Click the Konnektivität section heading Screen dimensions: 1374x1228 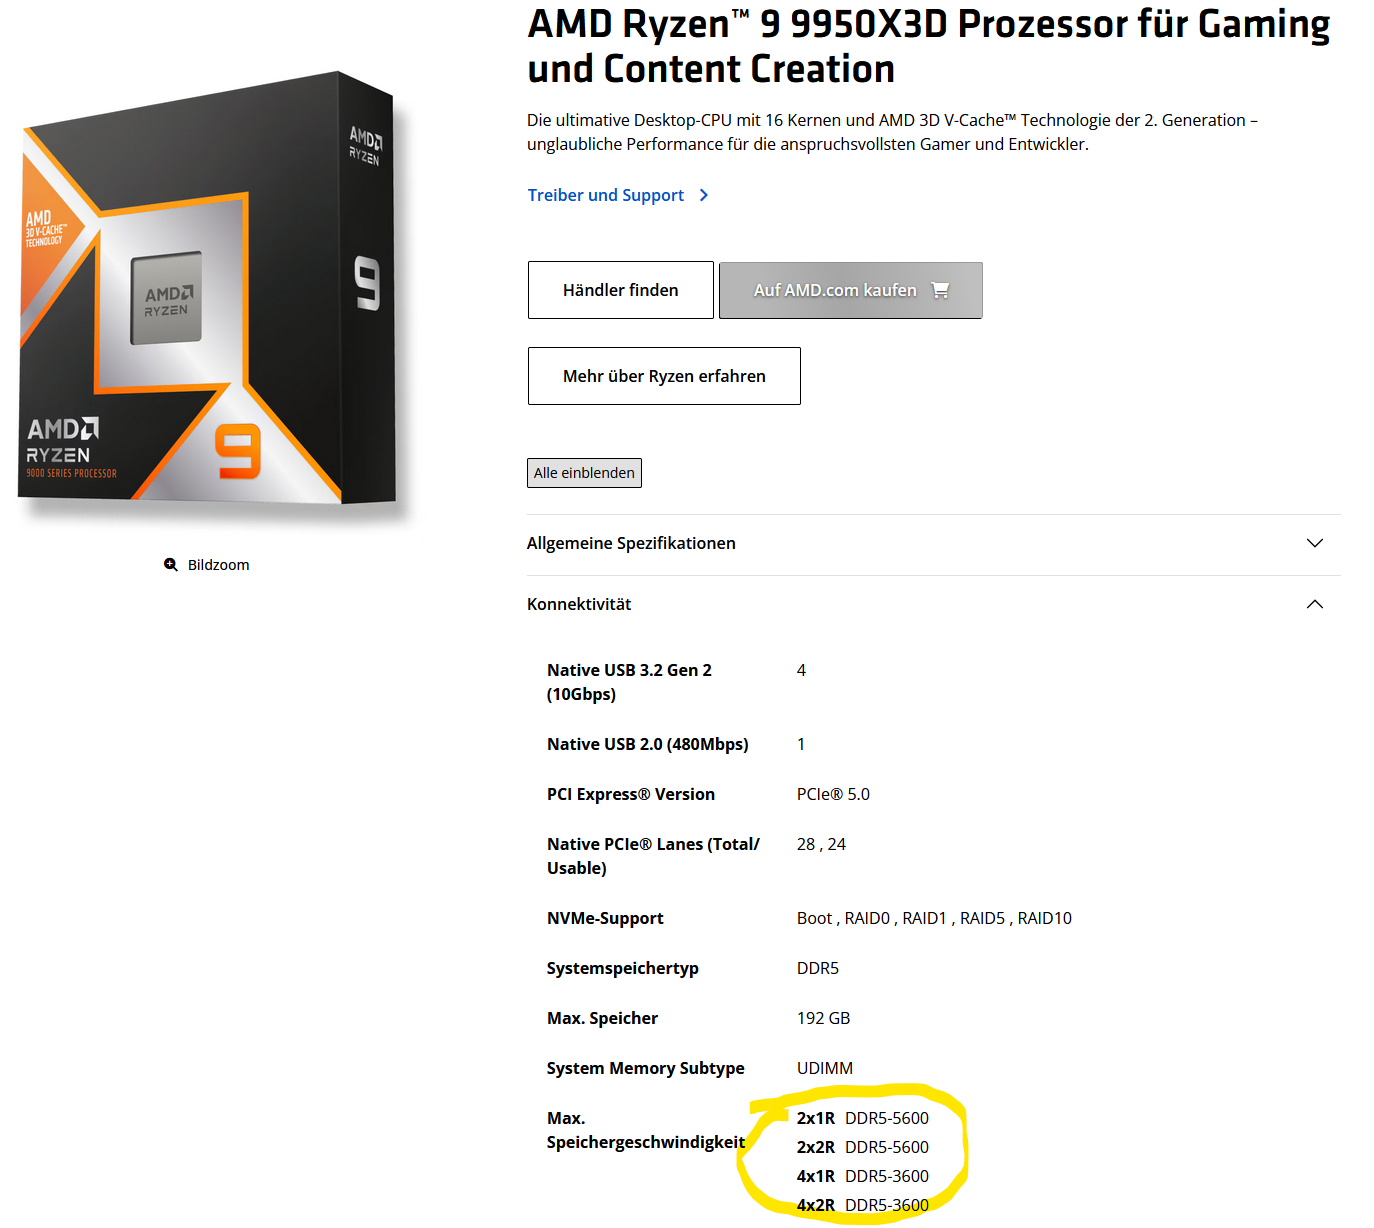pyautogui.click(x=579, y=604)
